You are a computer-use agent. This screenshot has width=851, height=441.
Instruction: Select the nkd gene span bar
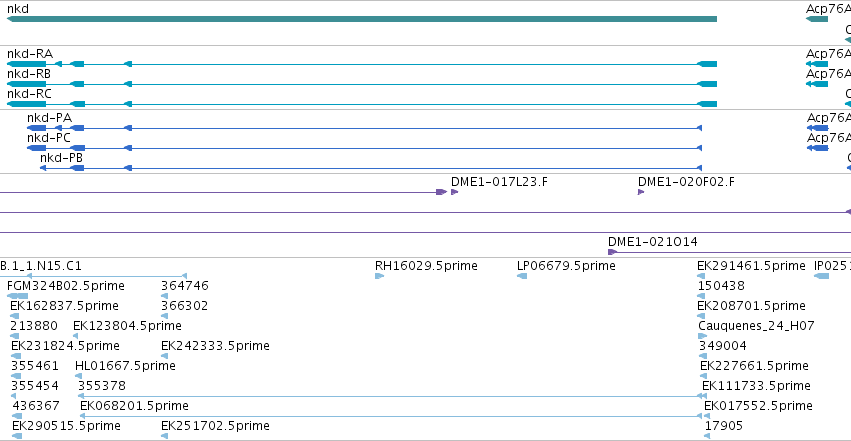[x=362, y=19]
